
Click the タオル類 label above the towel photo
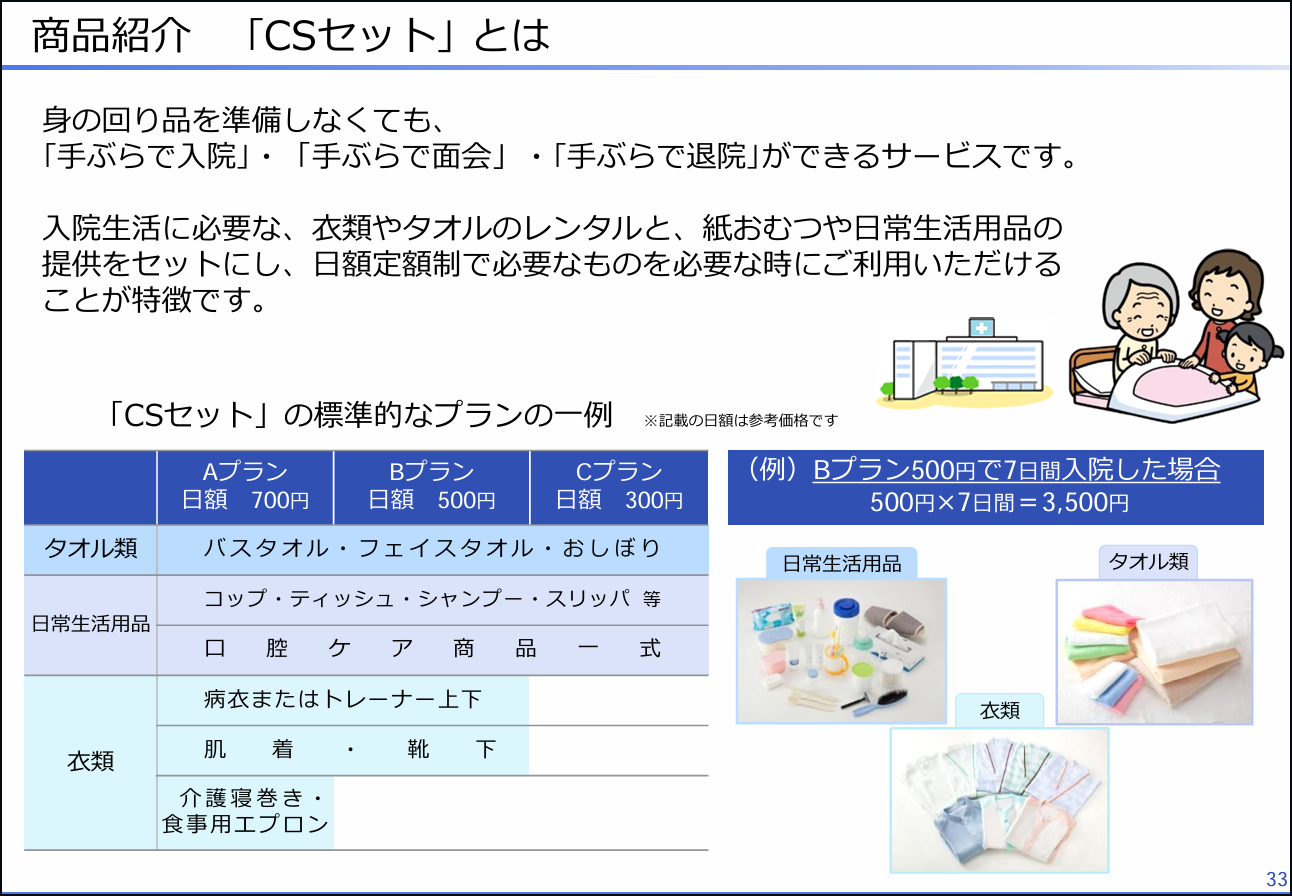pyautogui.click(x=1148, y=562)
